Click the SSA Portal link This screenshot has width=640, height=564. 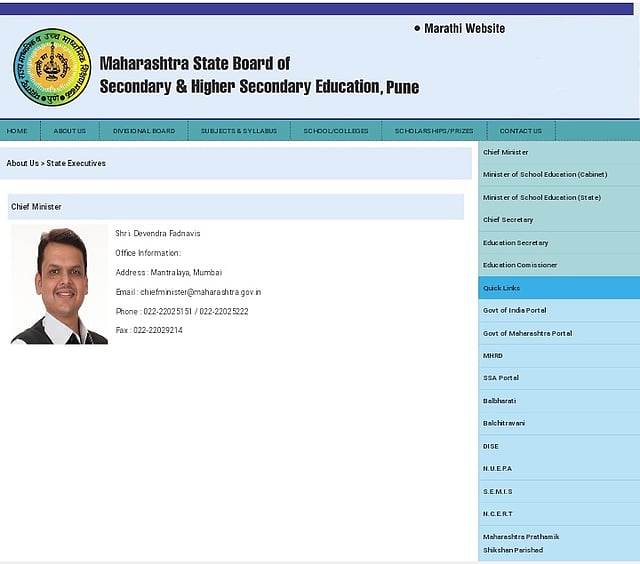(500, 378)
